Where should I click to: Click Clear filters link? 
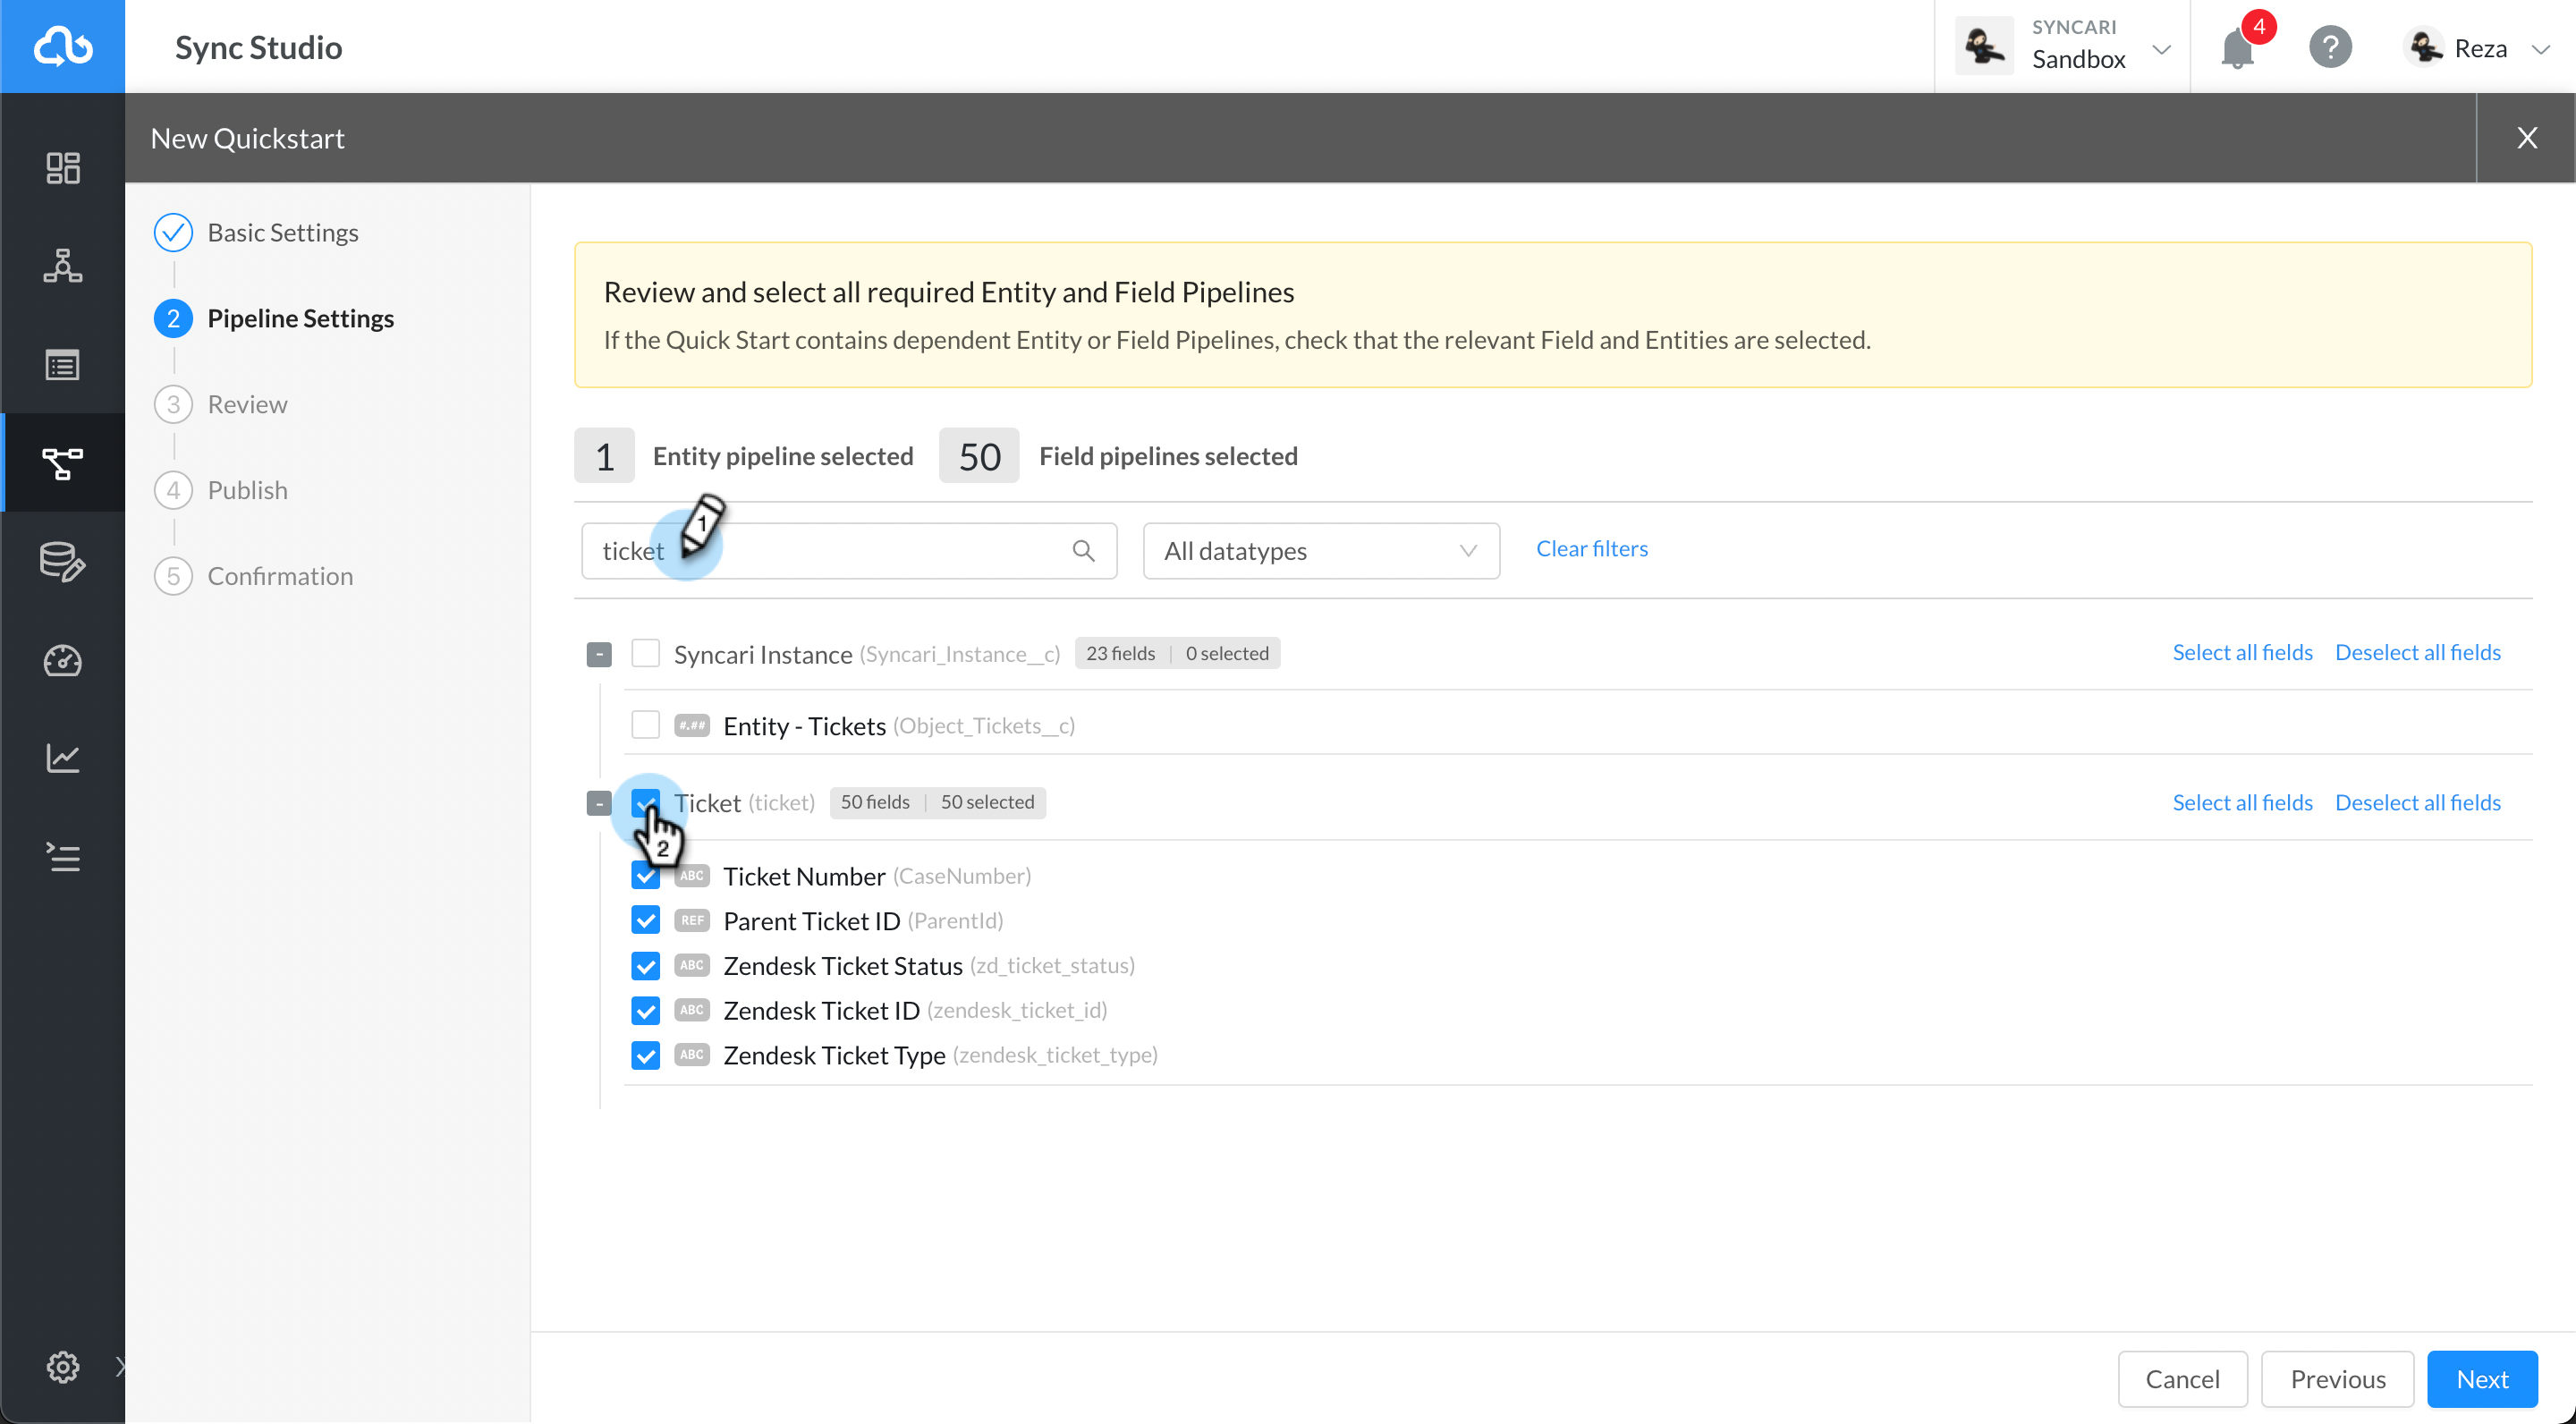coord(1591,548)
